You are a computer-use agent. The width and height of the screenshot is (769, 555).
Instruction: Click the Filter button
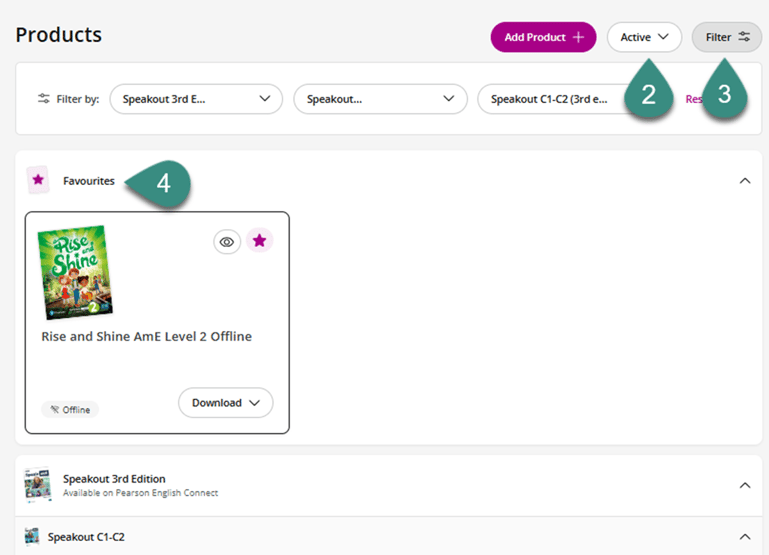point(726,37)
